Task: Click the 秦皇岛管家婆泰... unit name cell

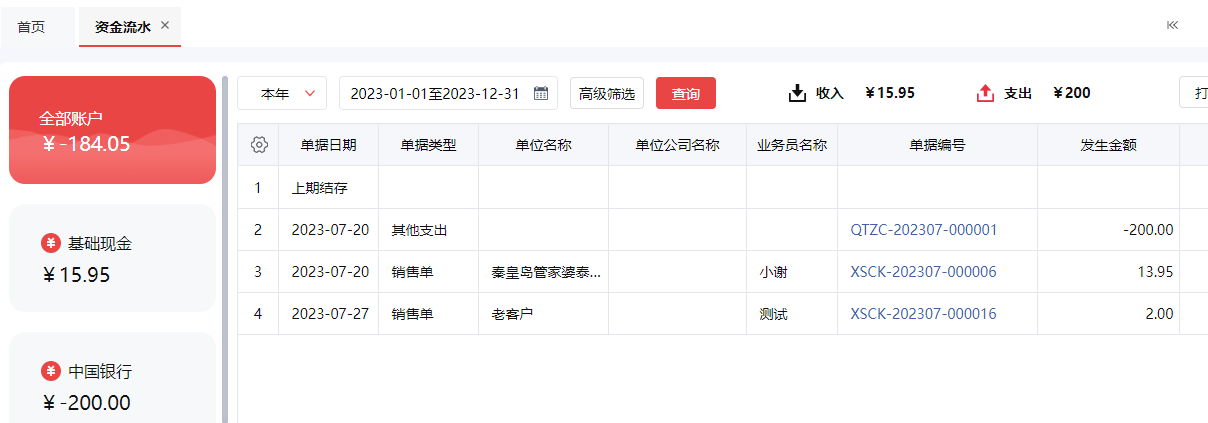Action: coord(543,271)
